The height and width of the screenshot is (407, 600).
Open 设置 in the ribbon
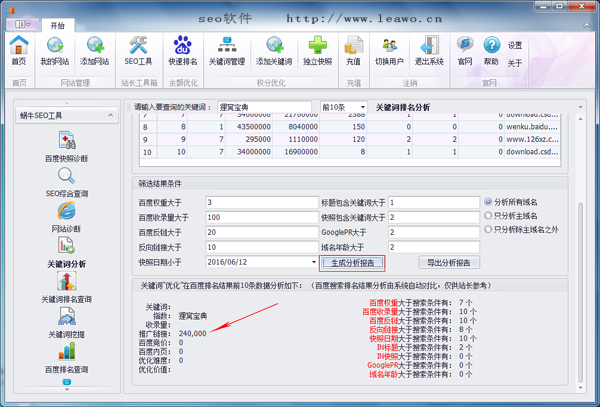[515, 46]
